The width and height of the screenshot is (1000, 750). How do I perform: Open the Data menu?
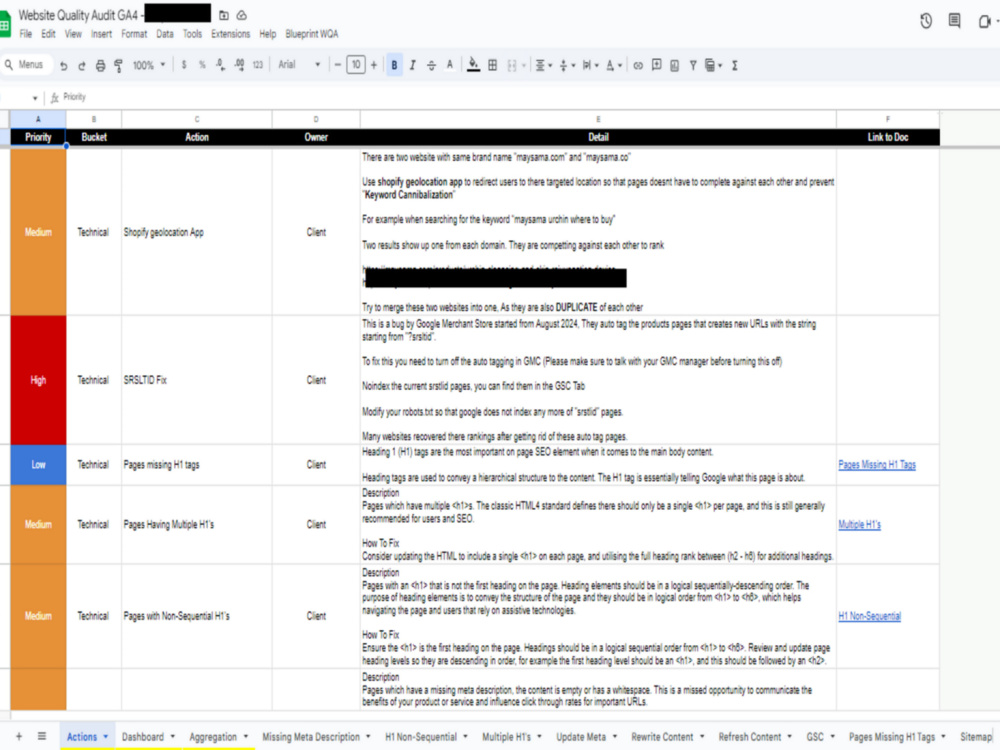pos(165,34)
